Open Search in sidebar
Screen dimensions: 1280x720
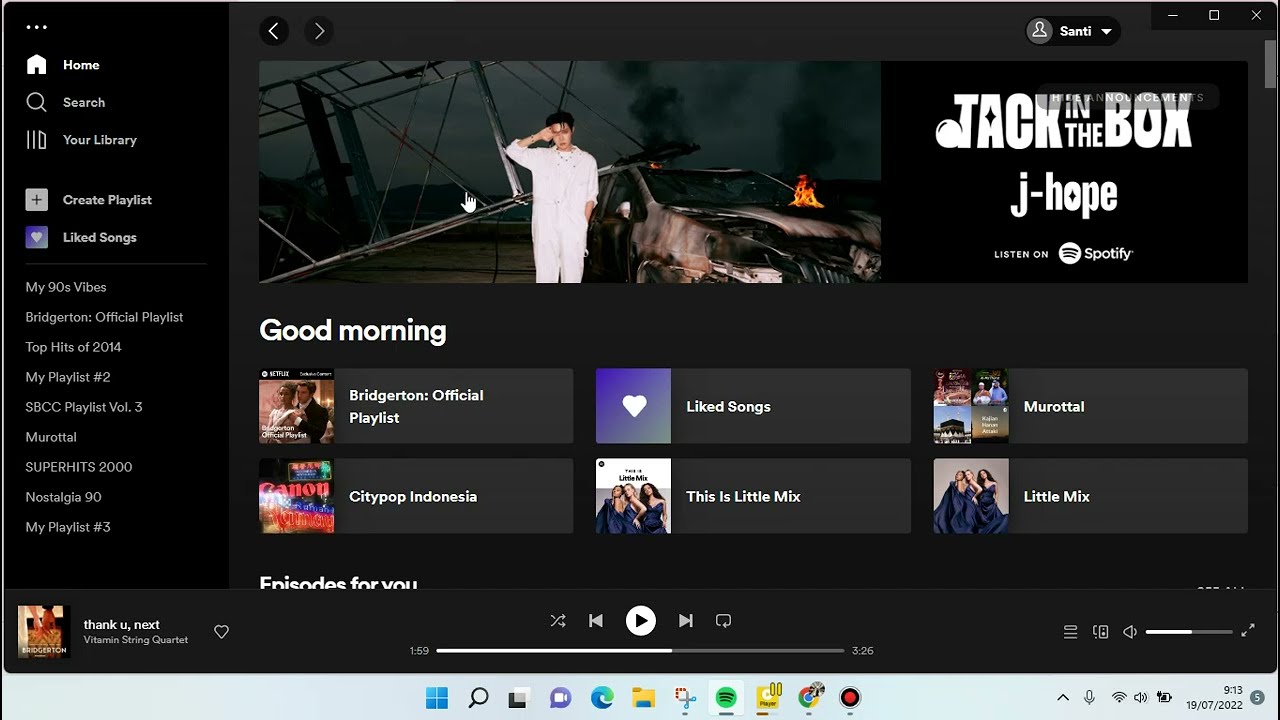65,102
